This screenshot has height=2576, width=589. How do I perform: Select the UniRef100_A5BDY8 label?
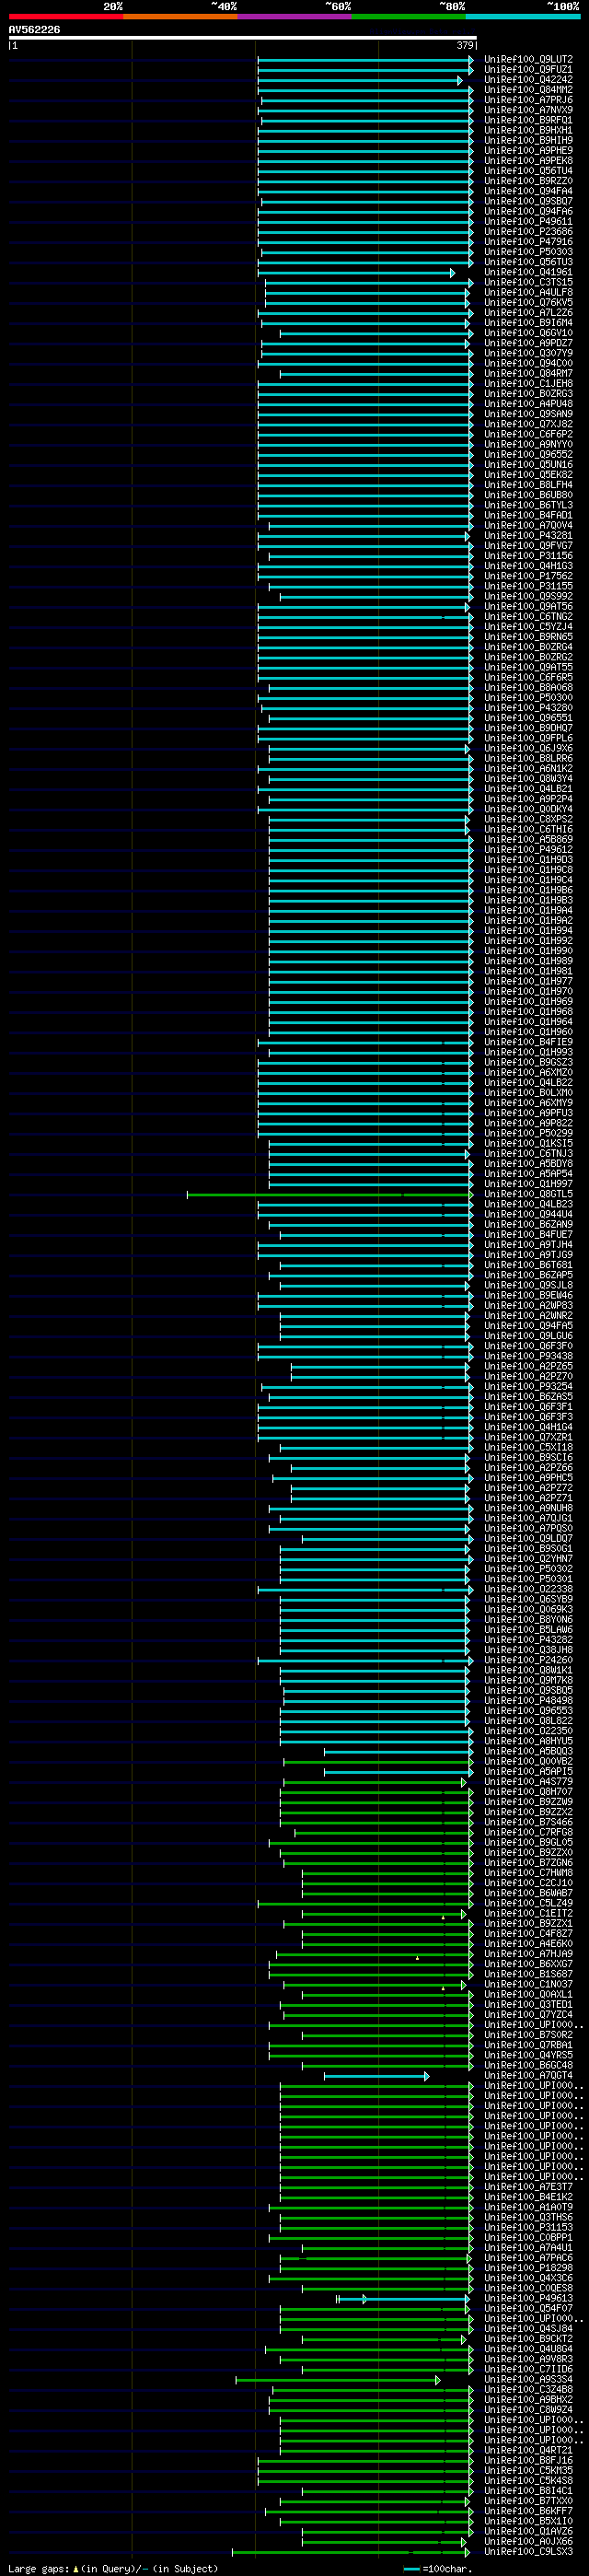529,1164
